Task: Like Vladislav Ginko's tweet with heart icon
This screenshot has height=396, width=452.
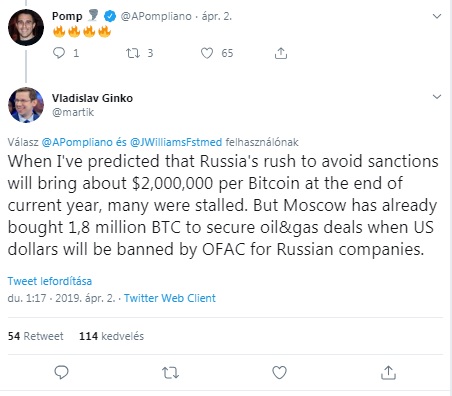Action: [279, 372]
